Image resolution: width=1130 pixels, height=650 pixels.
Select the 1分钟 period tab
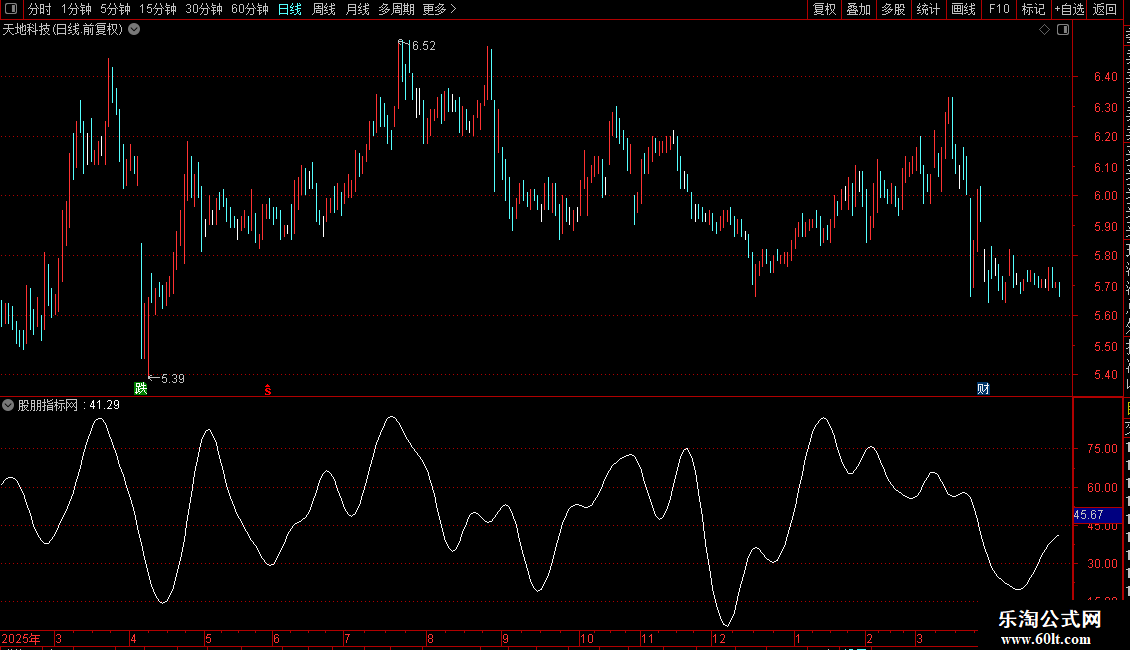click(76, 9)
